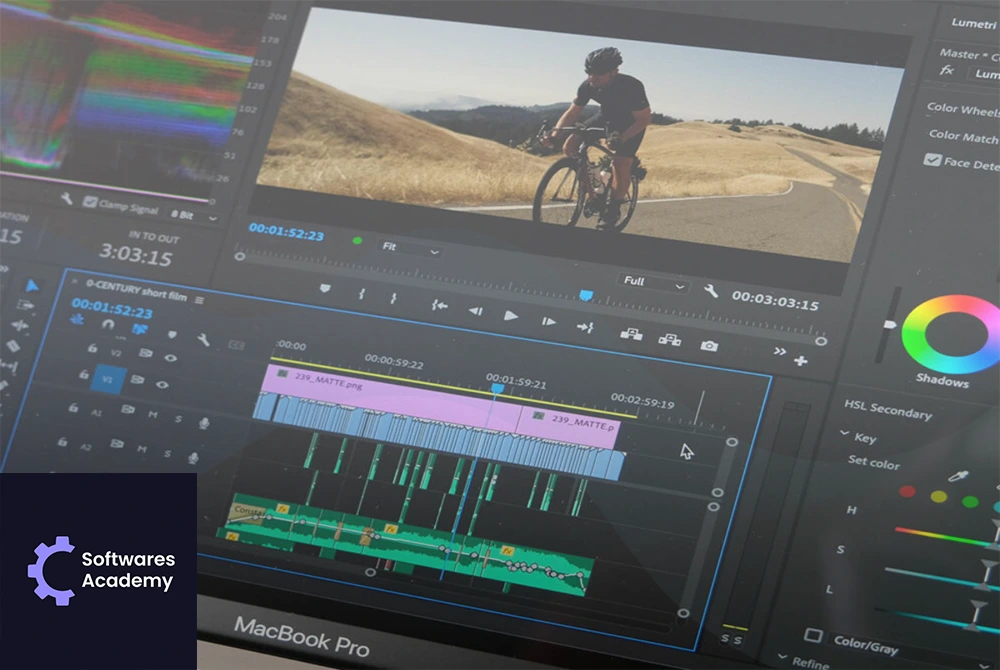Viewport: 1000px width, 670px height.
Task: Mute audio track A2
Action: pos(142,449)
